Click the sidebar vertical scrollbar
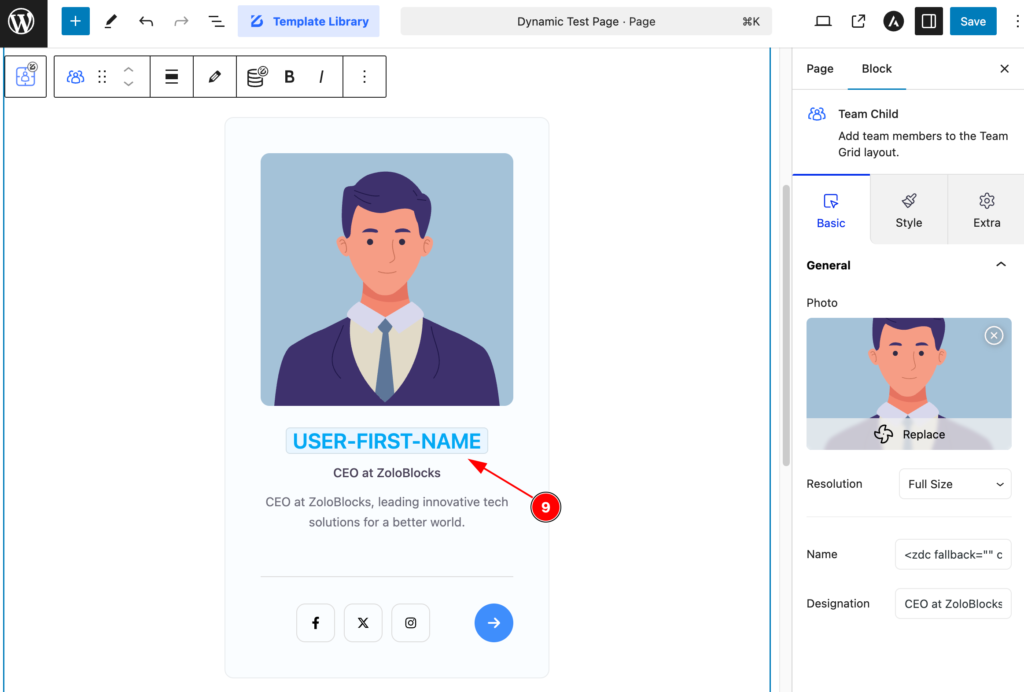 coord(786,325)
